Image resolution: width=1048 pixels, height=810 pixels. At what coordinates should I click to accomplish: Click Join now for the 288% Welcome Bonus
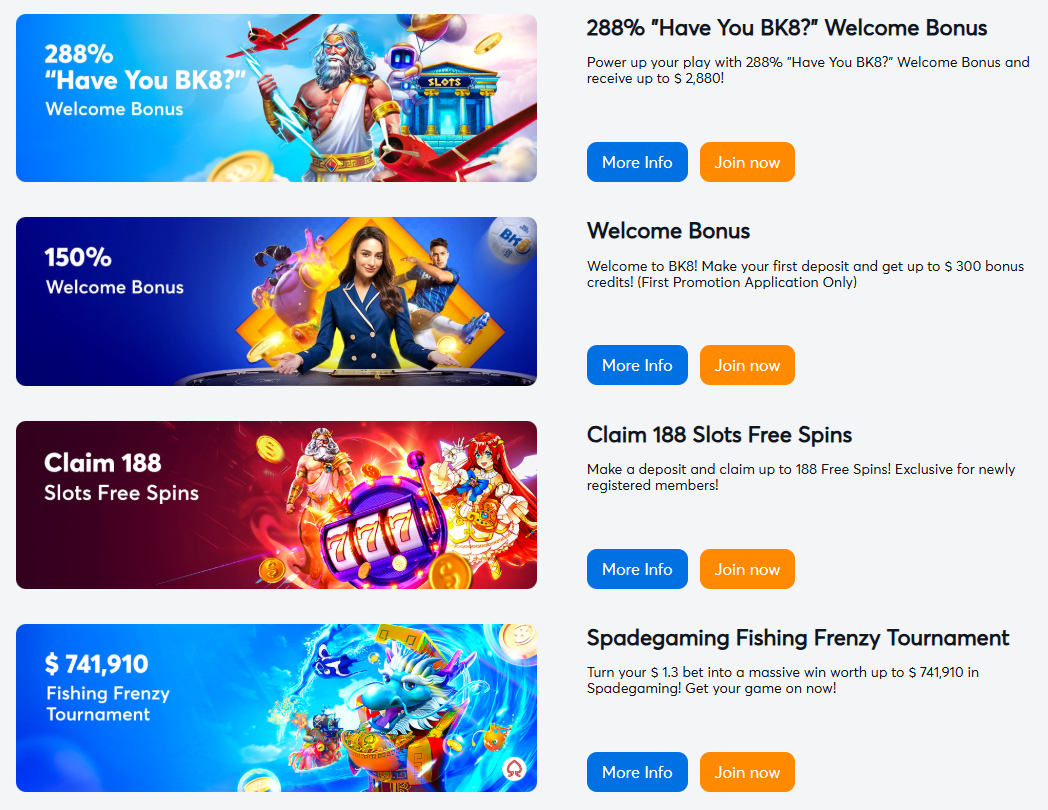pyautogui.click(x=747, y=161)
